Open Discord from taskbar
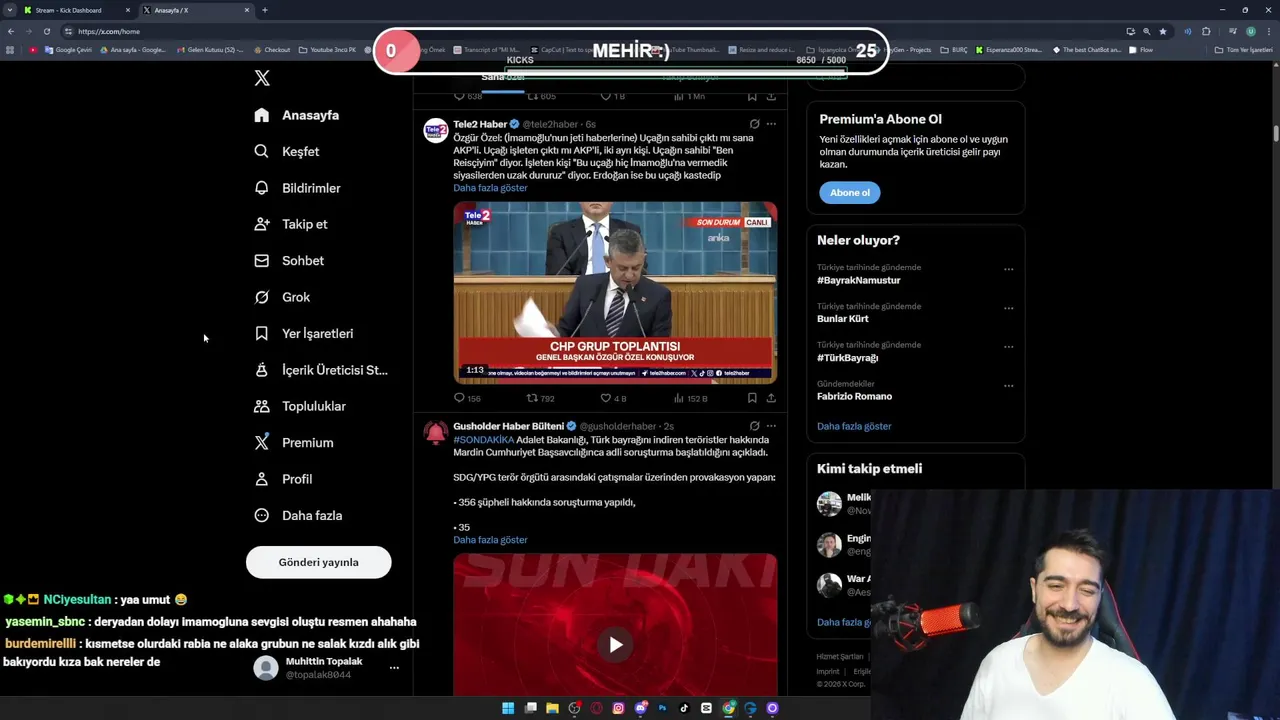Screen dimensions: 1280x720 click(x=640, y=708)
